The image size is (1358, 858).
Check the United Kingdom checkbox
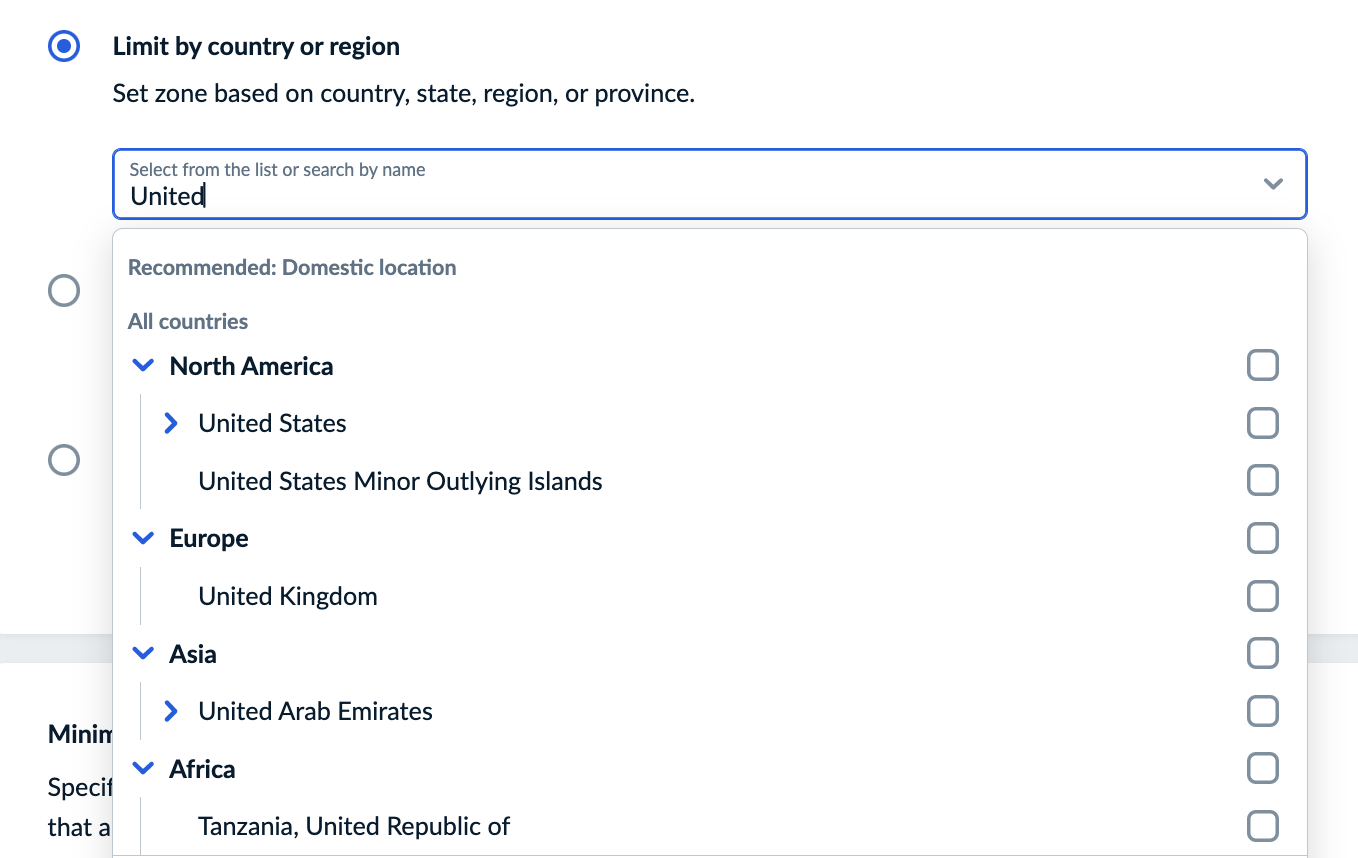click(1262, 595)
